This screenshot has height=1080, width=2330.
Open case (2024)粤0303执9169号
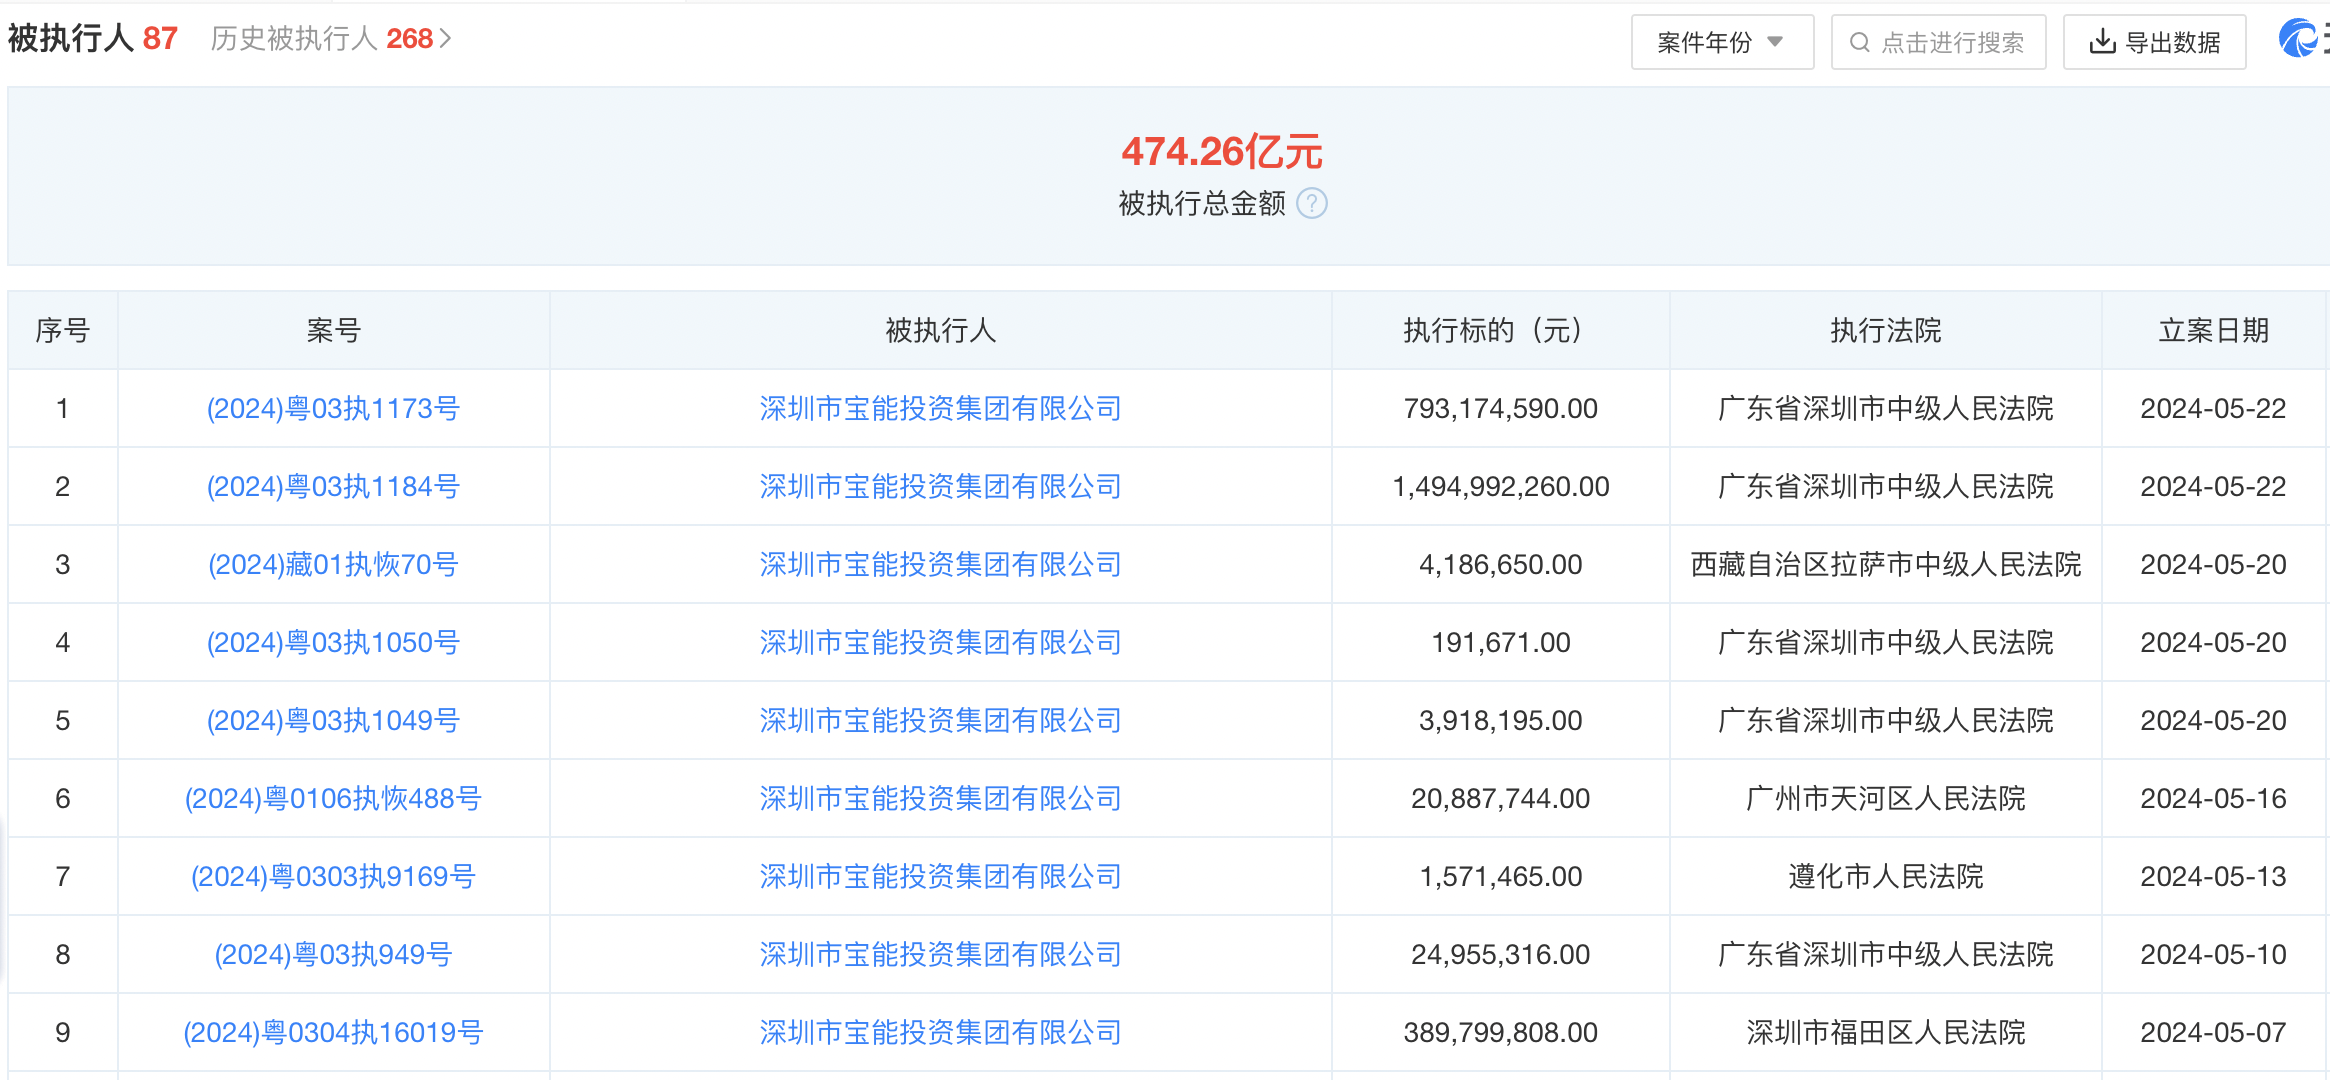[x=333, y=877]
